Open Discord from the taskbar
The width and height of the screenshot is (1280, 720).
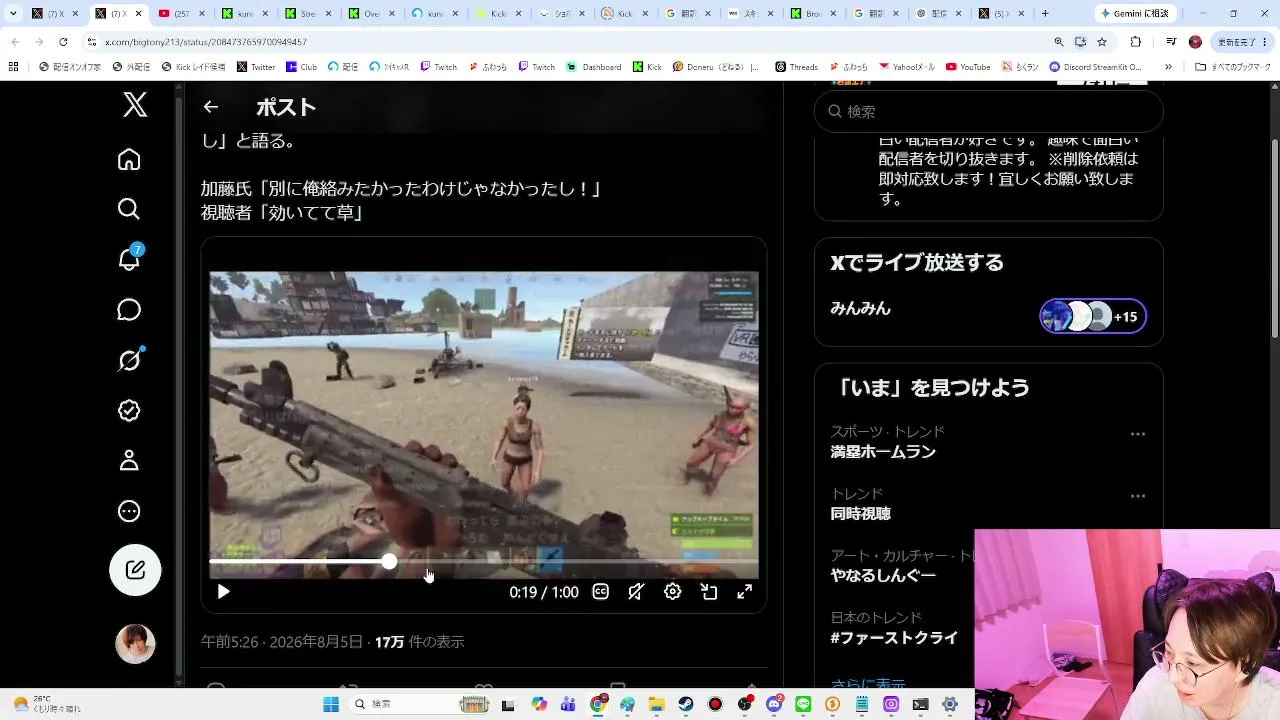pyautogui.click(x=774, y=704)
